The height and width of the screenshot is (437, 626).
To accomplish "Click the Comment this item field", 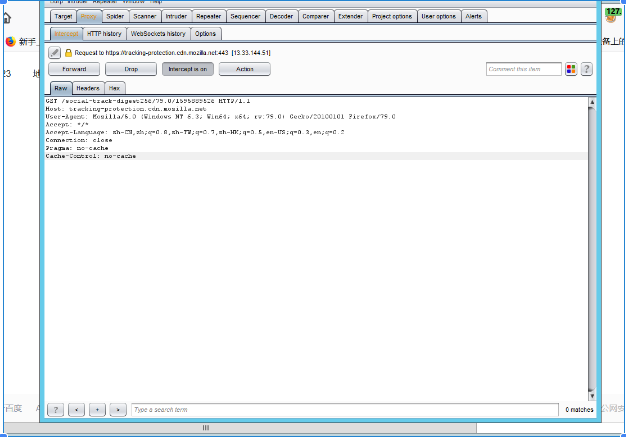I will (x=523, y=69).
